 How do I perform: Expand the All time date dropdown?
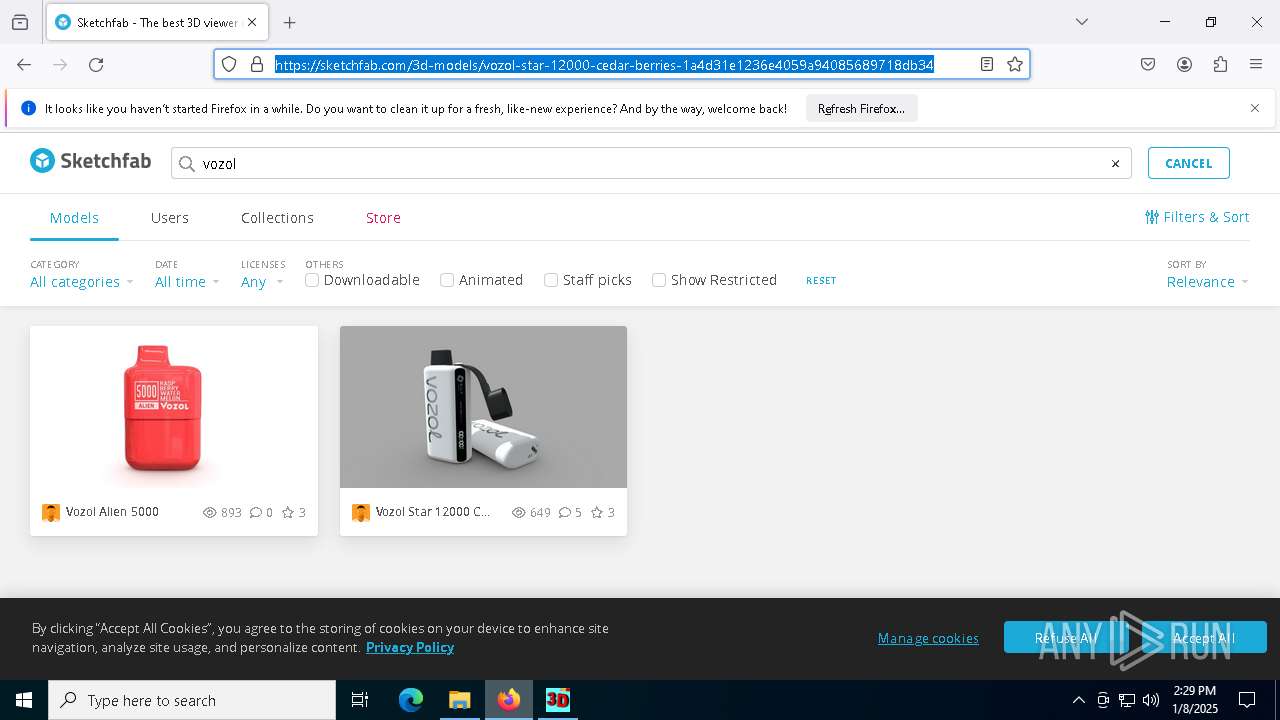point(186,282)
